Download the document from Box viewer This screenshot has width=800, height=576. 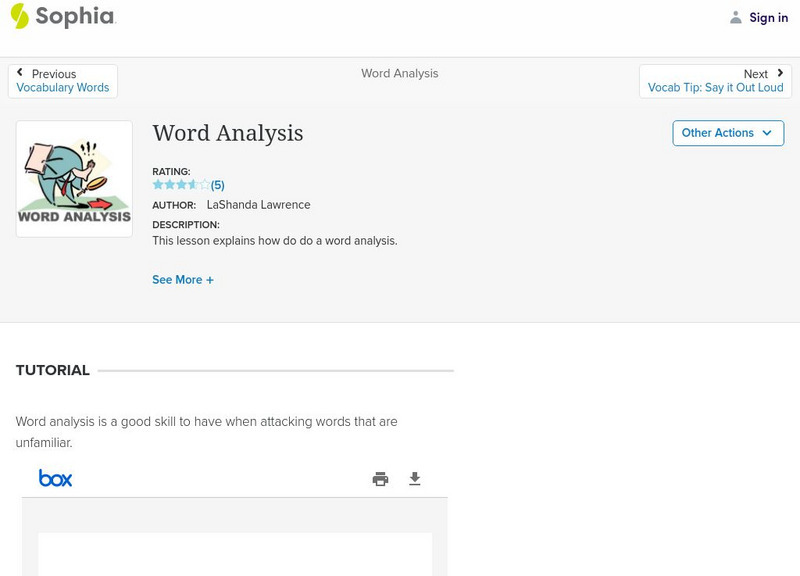pos(415,479)
